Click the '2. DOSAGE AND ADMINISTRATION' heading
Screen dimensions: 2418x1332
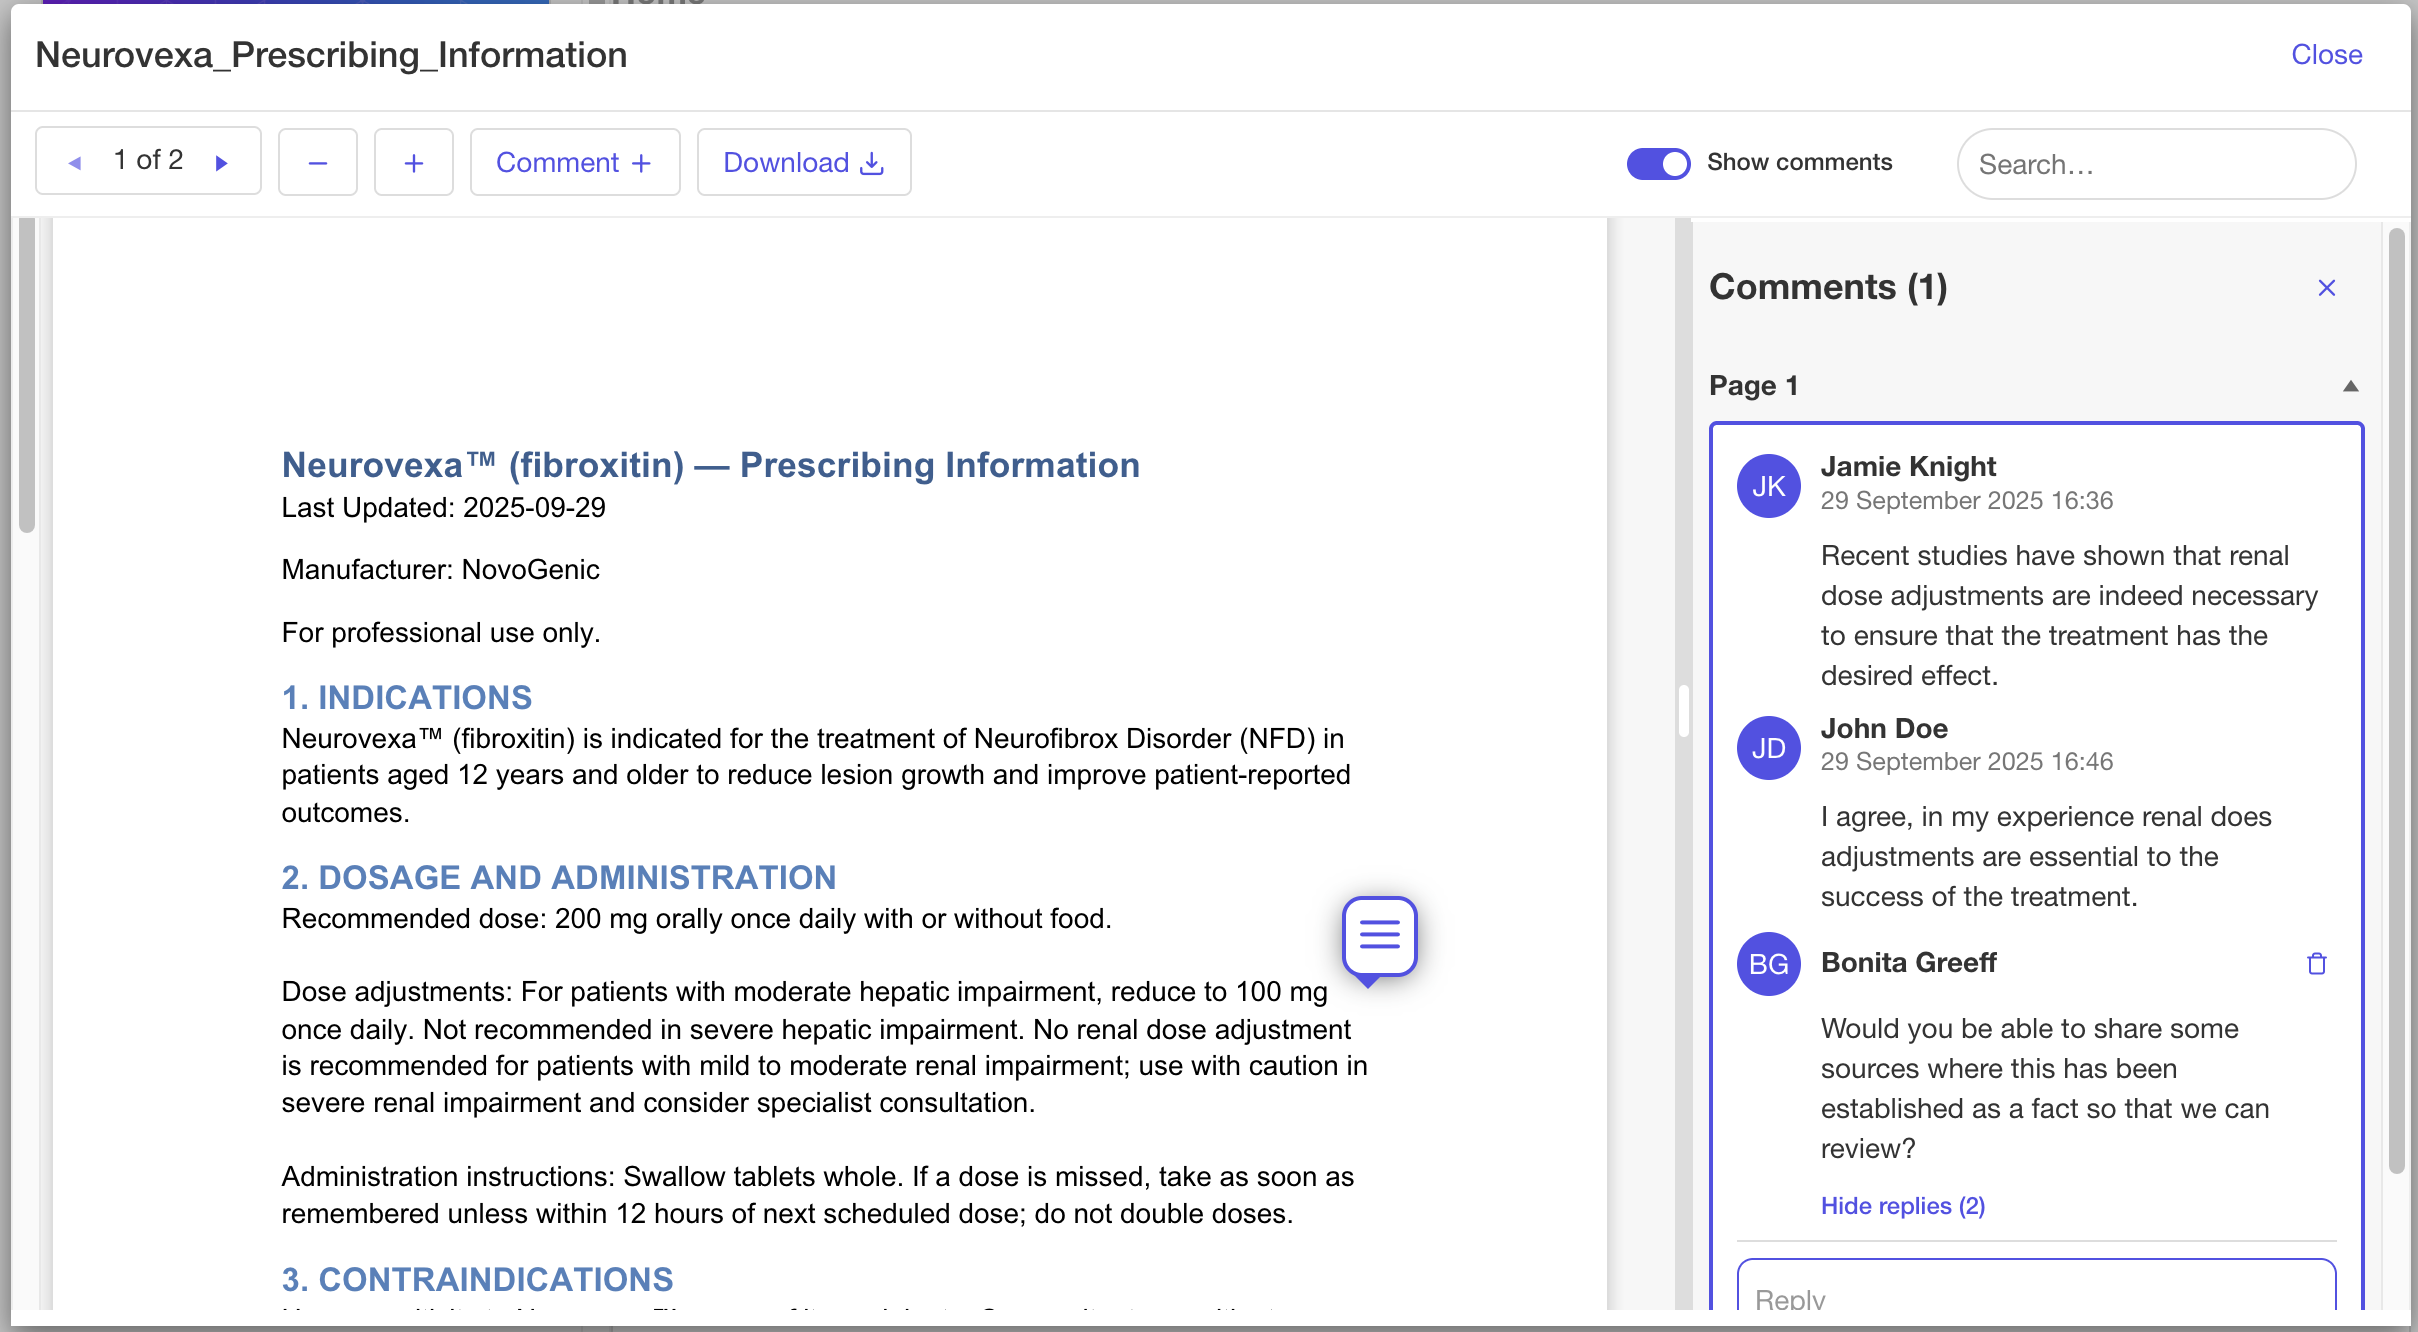(x=559, y=877)
